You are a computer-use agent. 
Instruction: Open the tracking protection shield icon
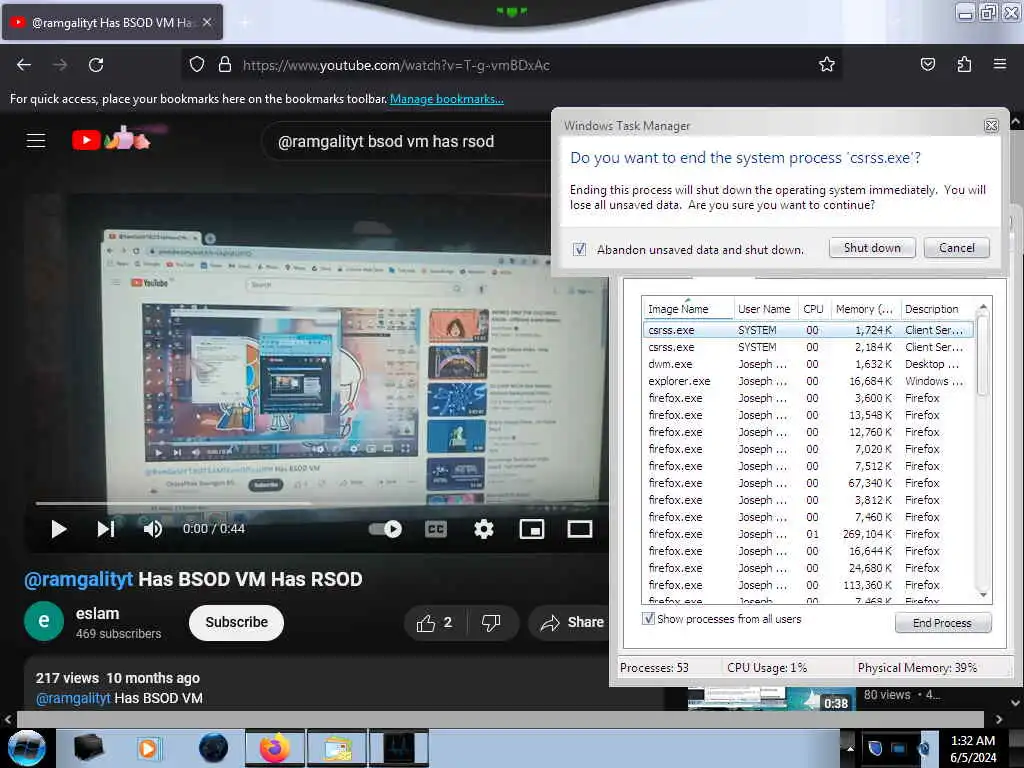pyautogui.click(x=197, y=64)
